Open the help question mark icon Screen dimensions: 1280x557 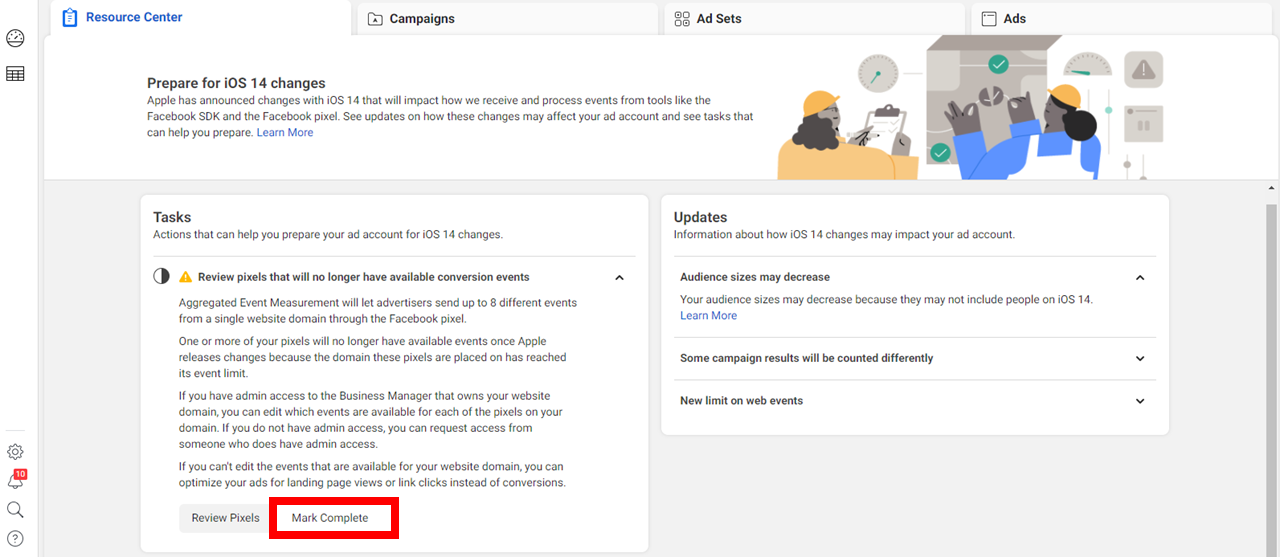[15, 539]
